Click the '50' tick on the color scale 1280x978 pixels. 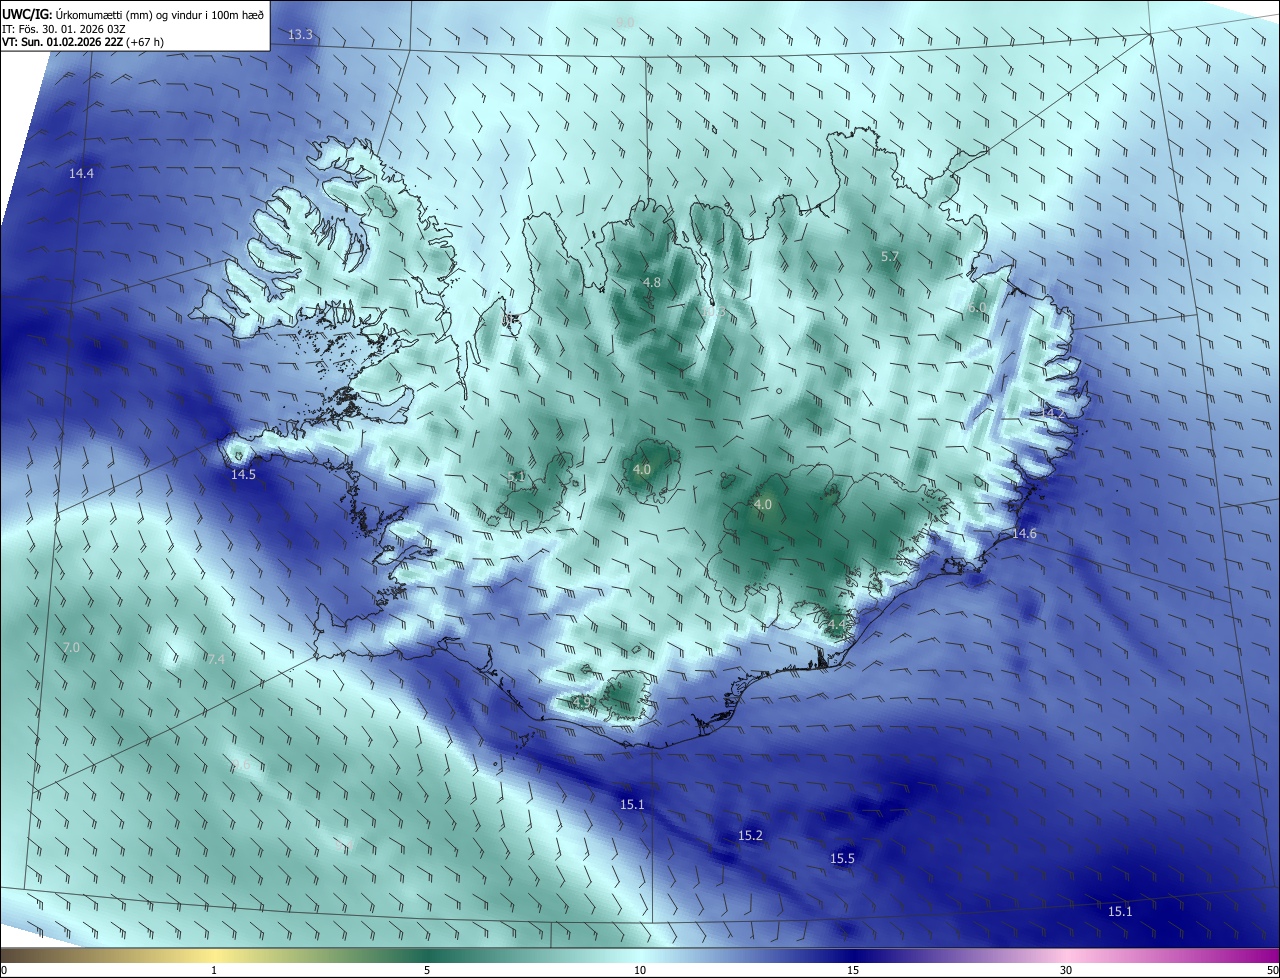click(x=1272, y=971)
